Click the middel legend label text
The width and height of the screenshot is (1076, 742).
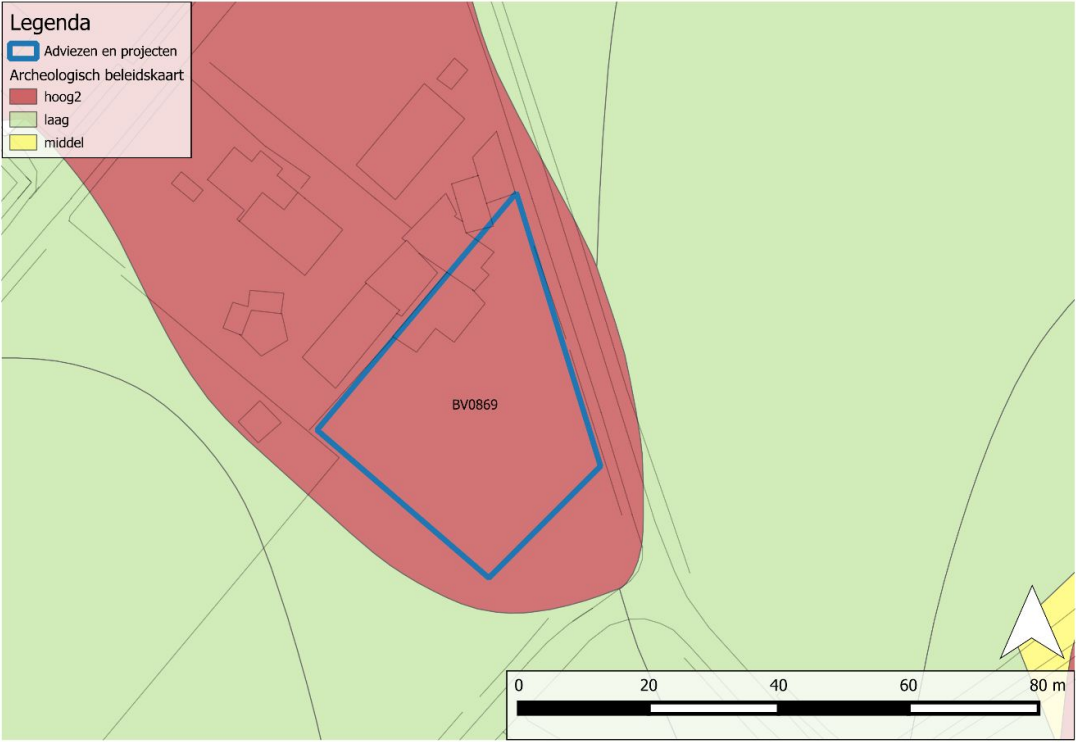click(64, 143)
